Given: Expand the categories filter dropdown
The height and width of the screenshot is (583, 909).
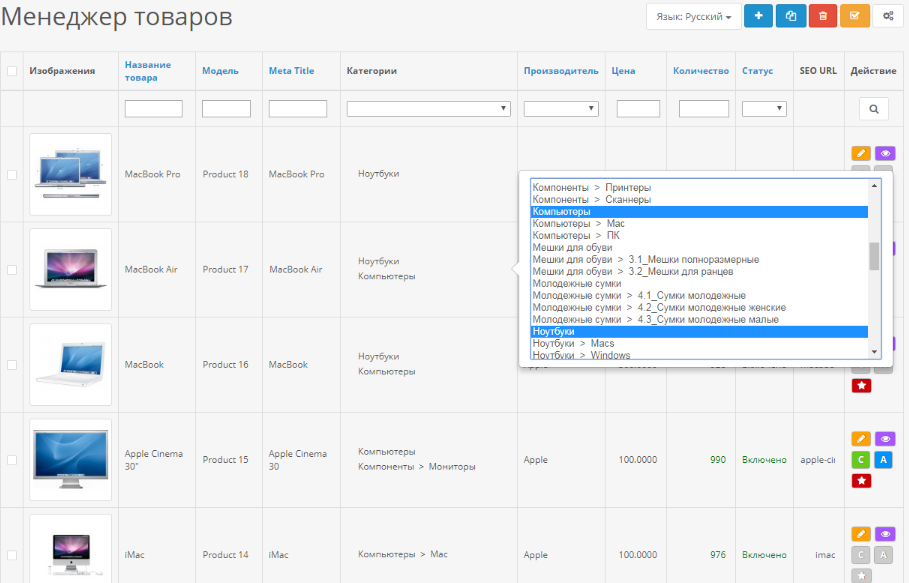Looking at the screenshot, I should pos(428,109).
